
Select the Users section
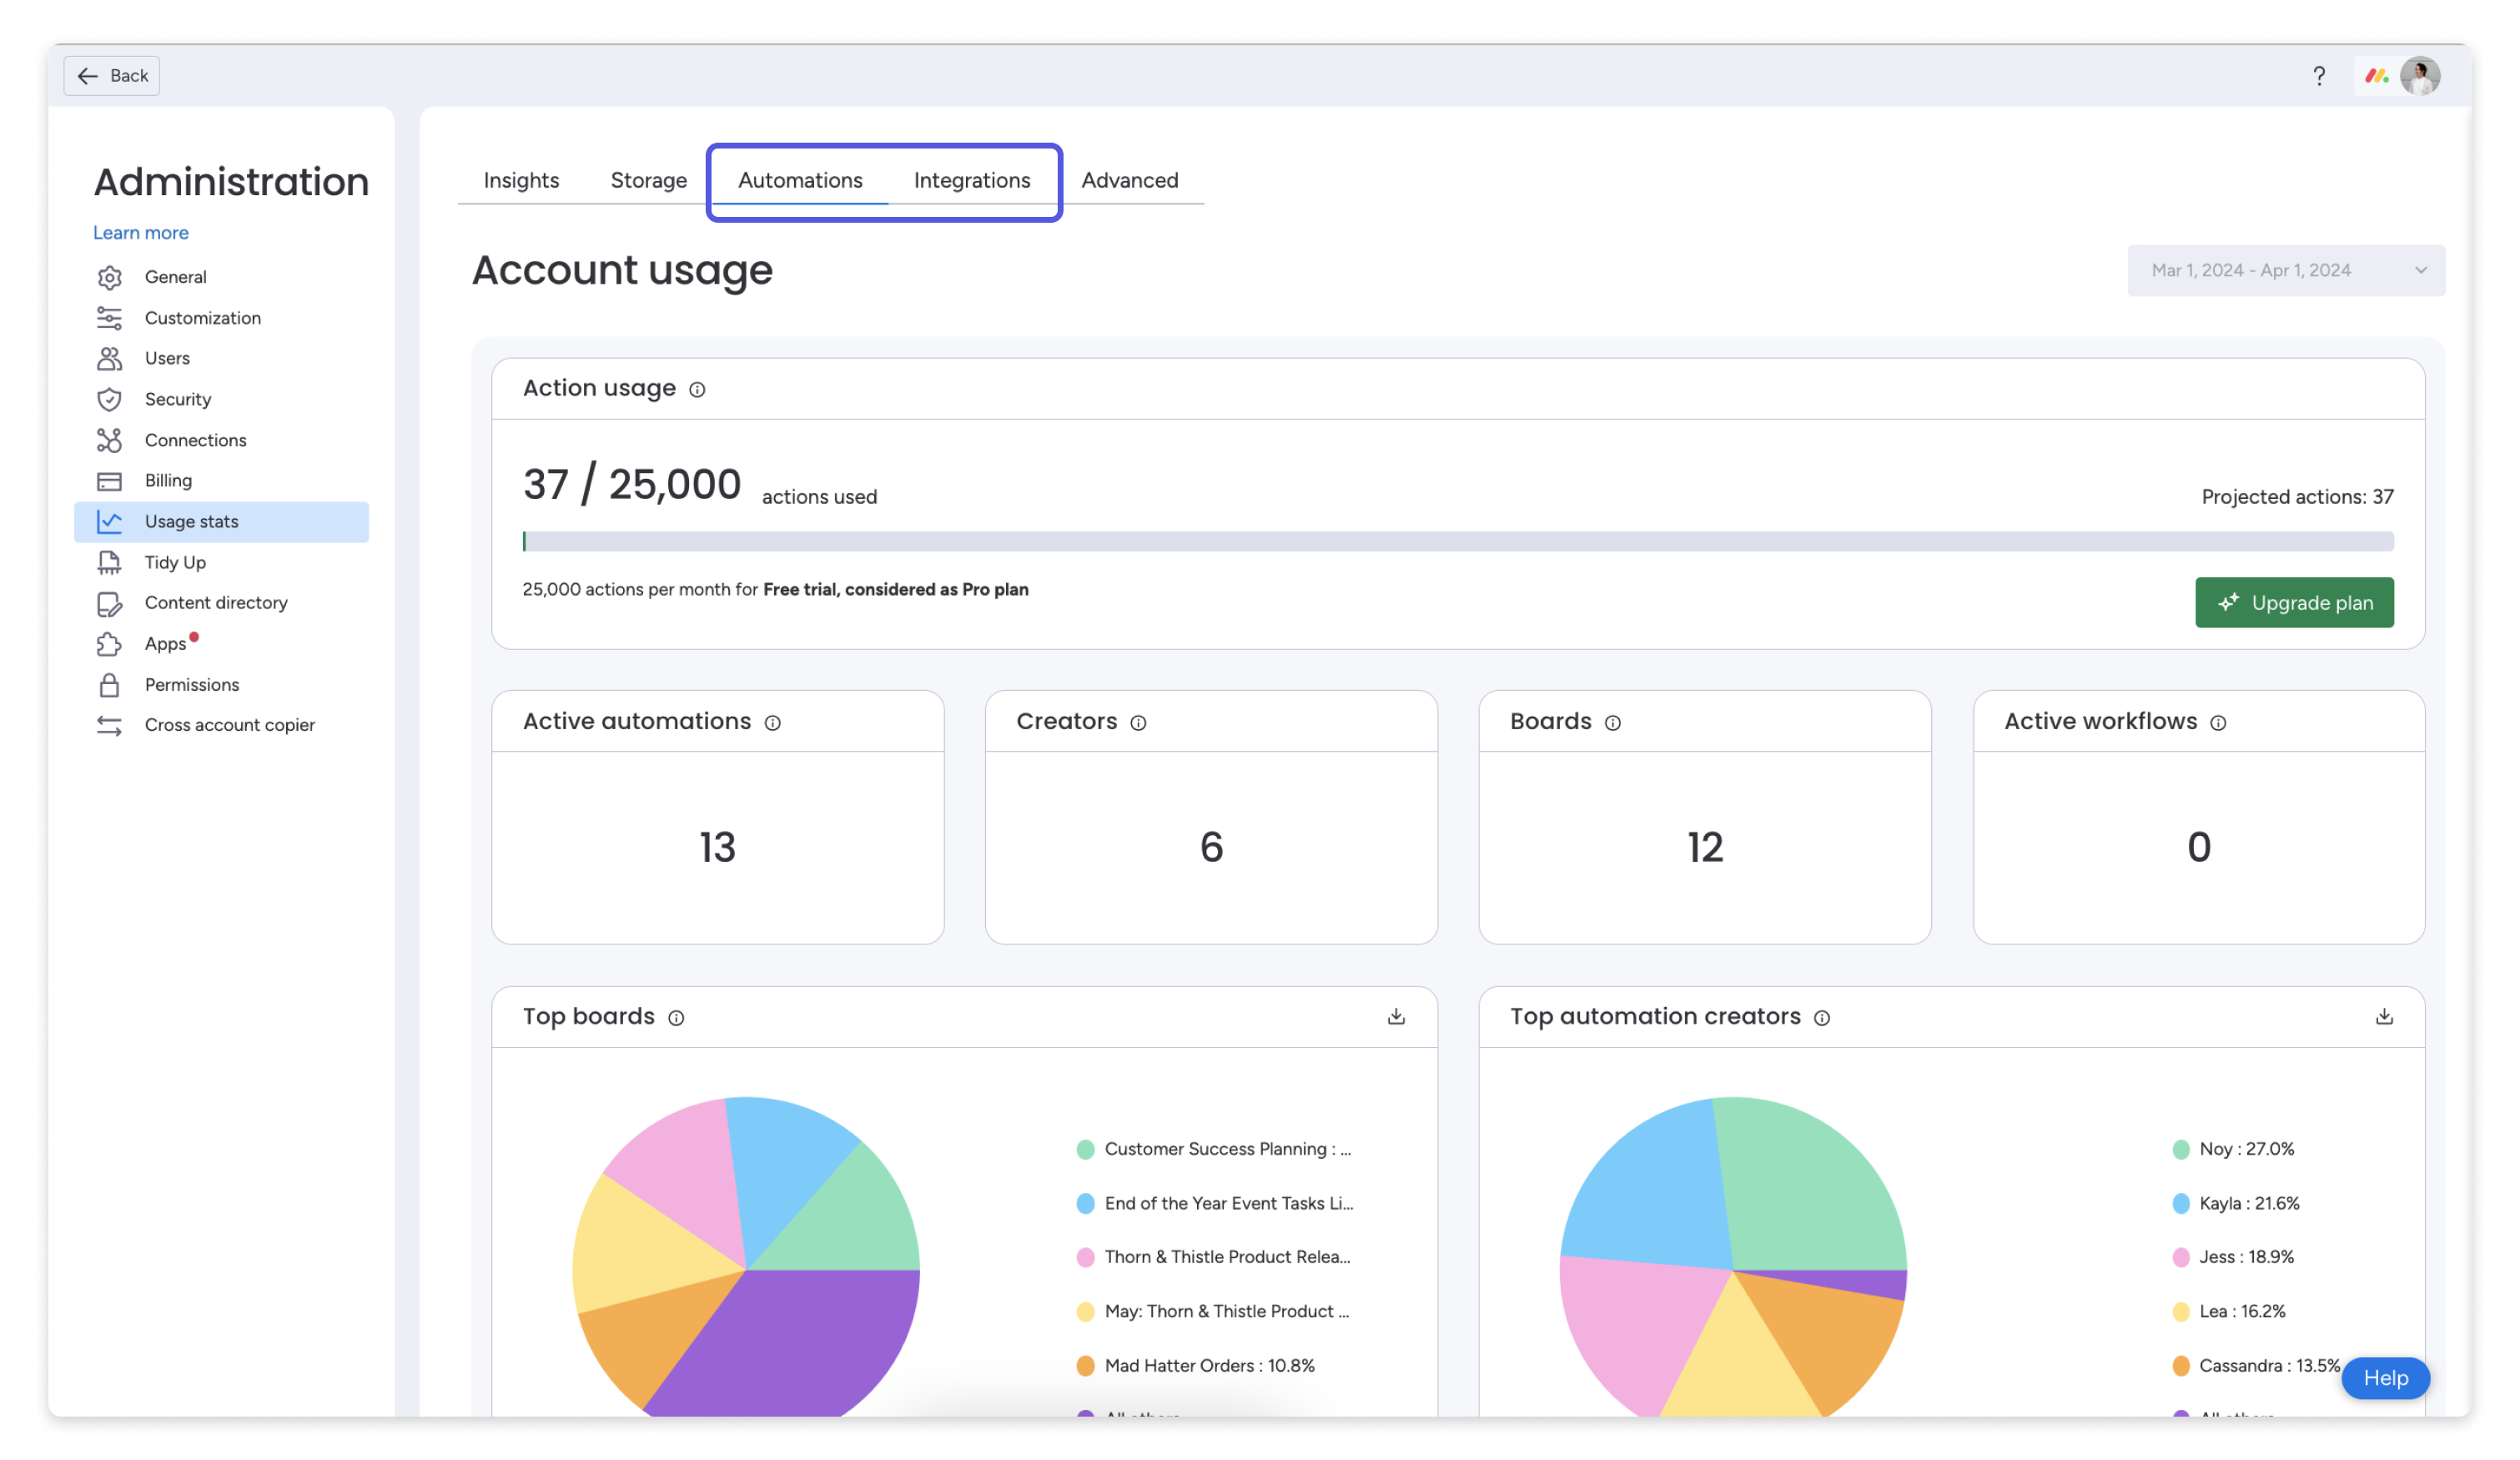[167, 358]
